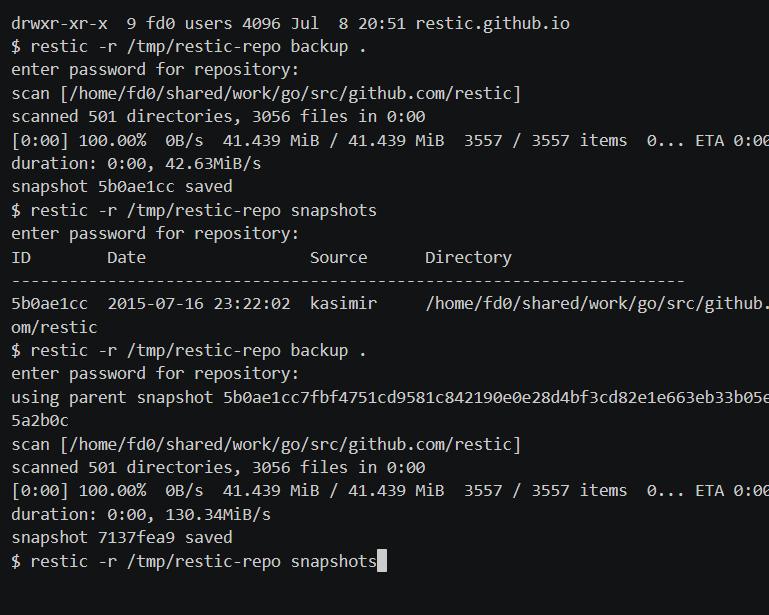Click the blinking terminal cursor block
The image size is (769, 615).
pos(382,561)
